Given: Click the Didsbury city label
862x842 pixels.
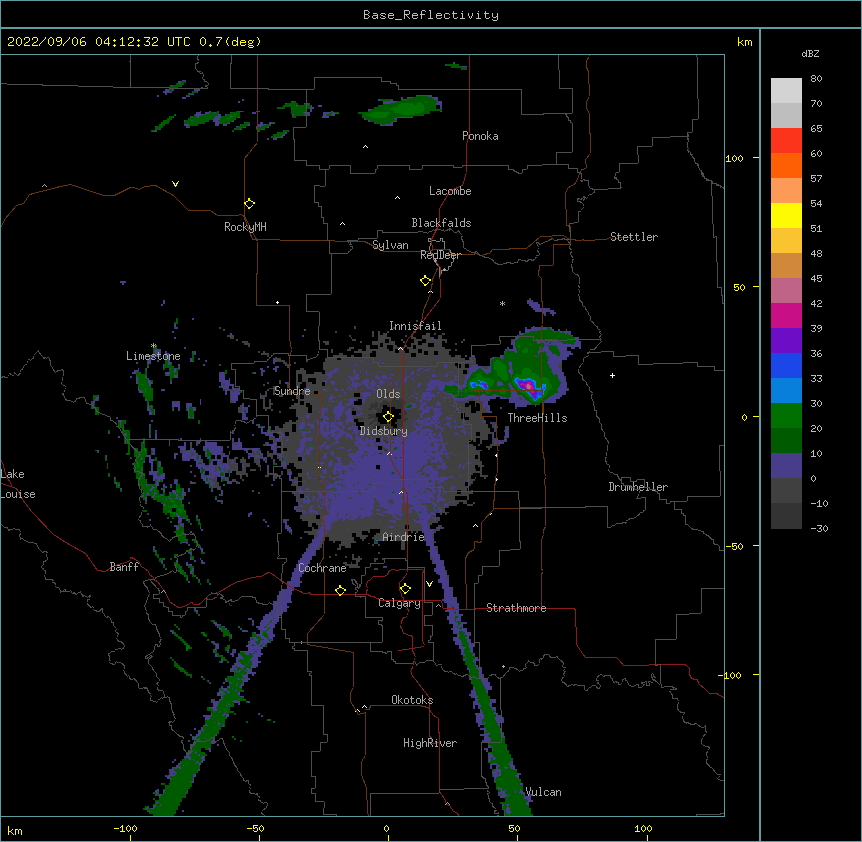Looking at the screenshot, I should [x=384, y=431].
